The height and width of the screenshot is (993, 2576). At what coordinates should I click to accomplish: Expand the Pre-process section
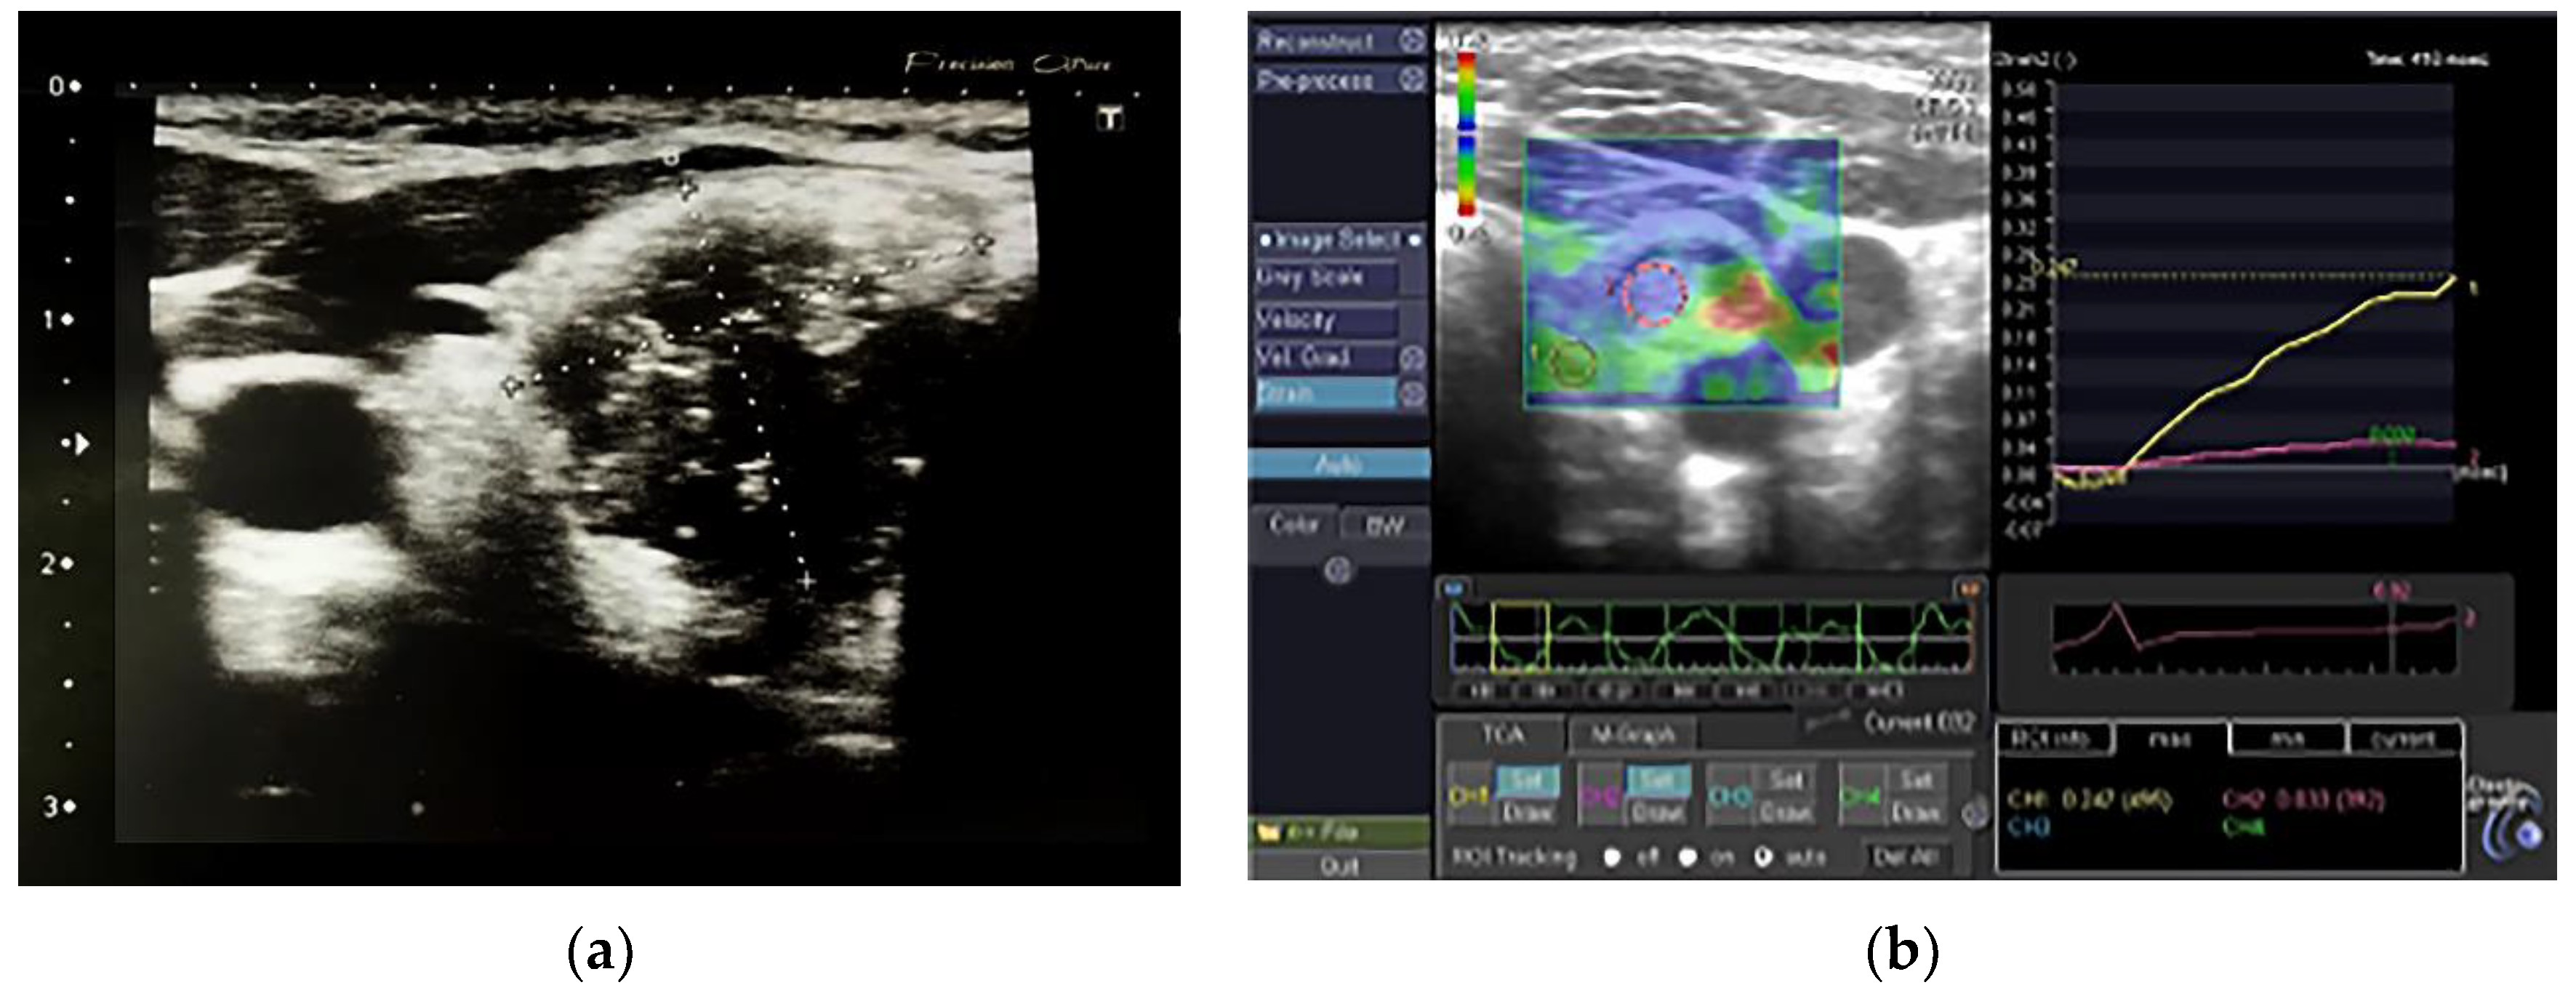pyautogui.click(x=1316, y=80)
